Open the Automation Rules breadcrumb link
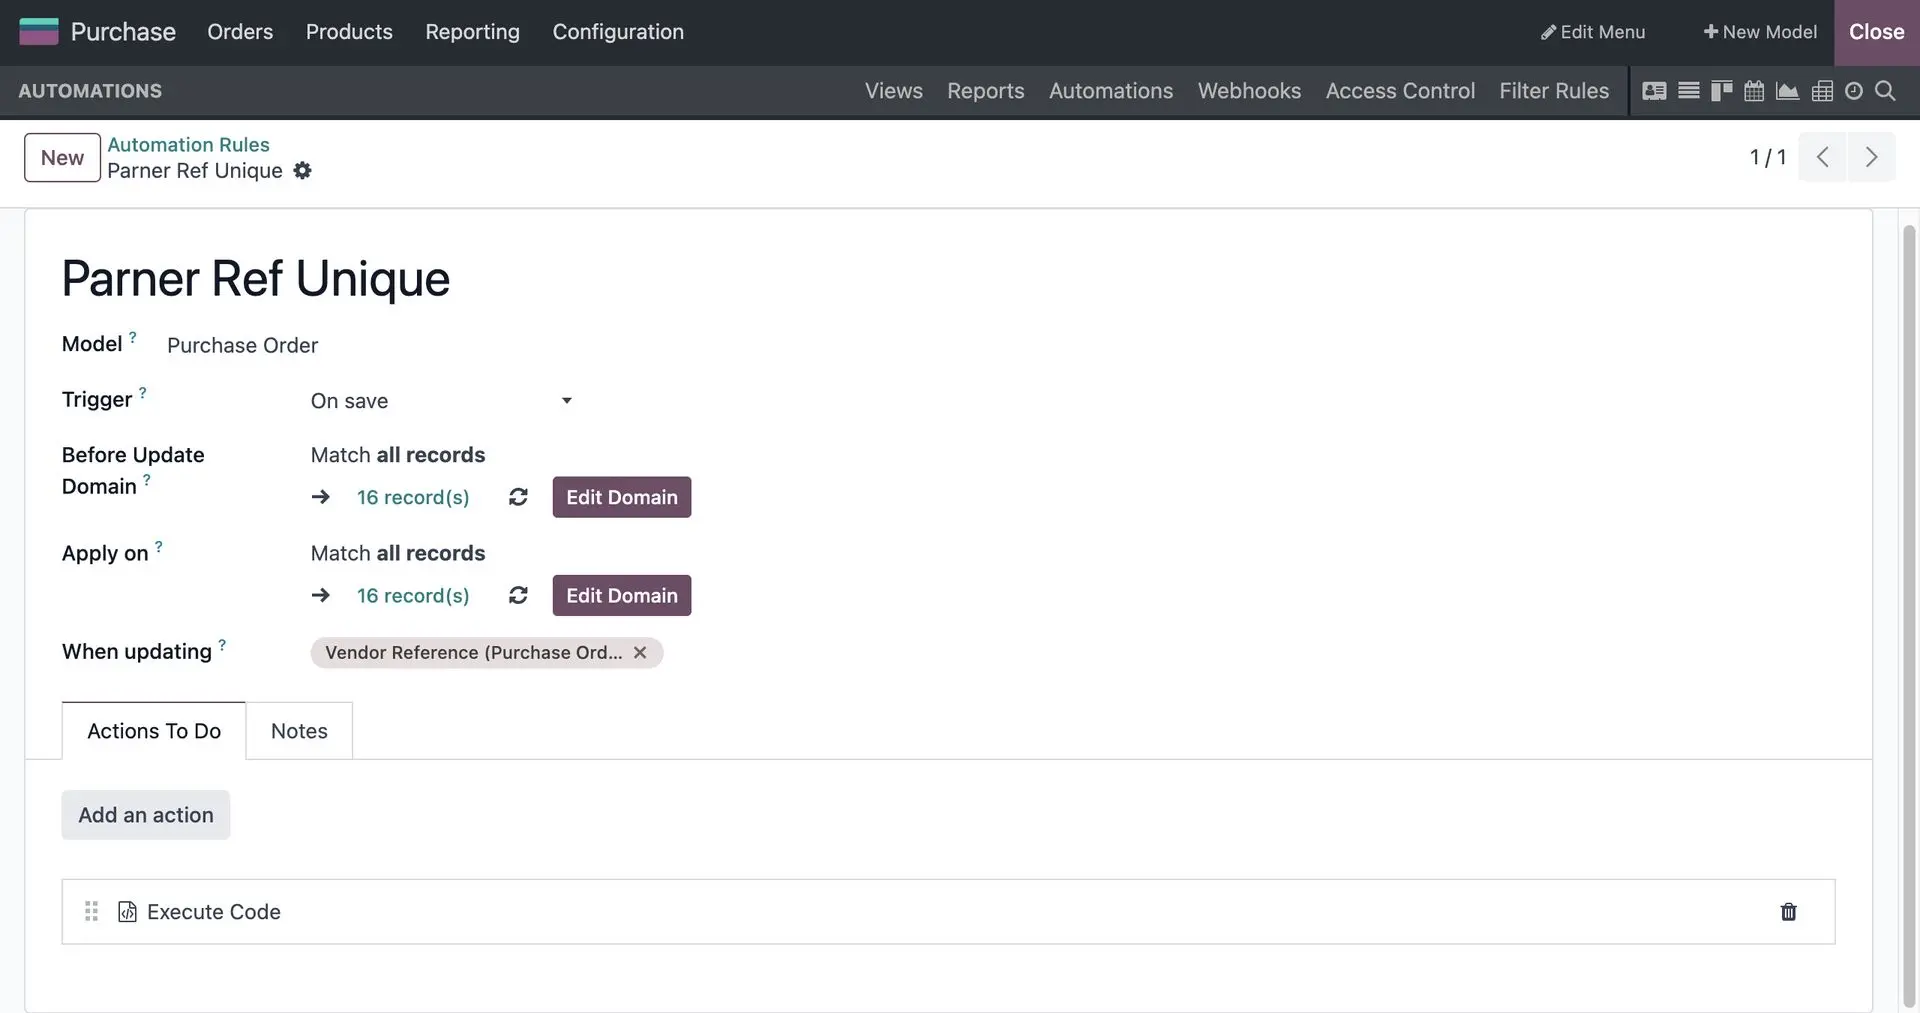The image size is (1920, 1013). click(188, 145)
